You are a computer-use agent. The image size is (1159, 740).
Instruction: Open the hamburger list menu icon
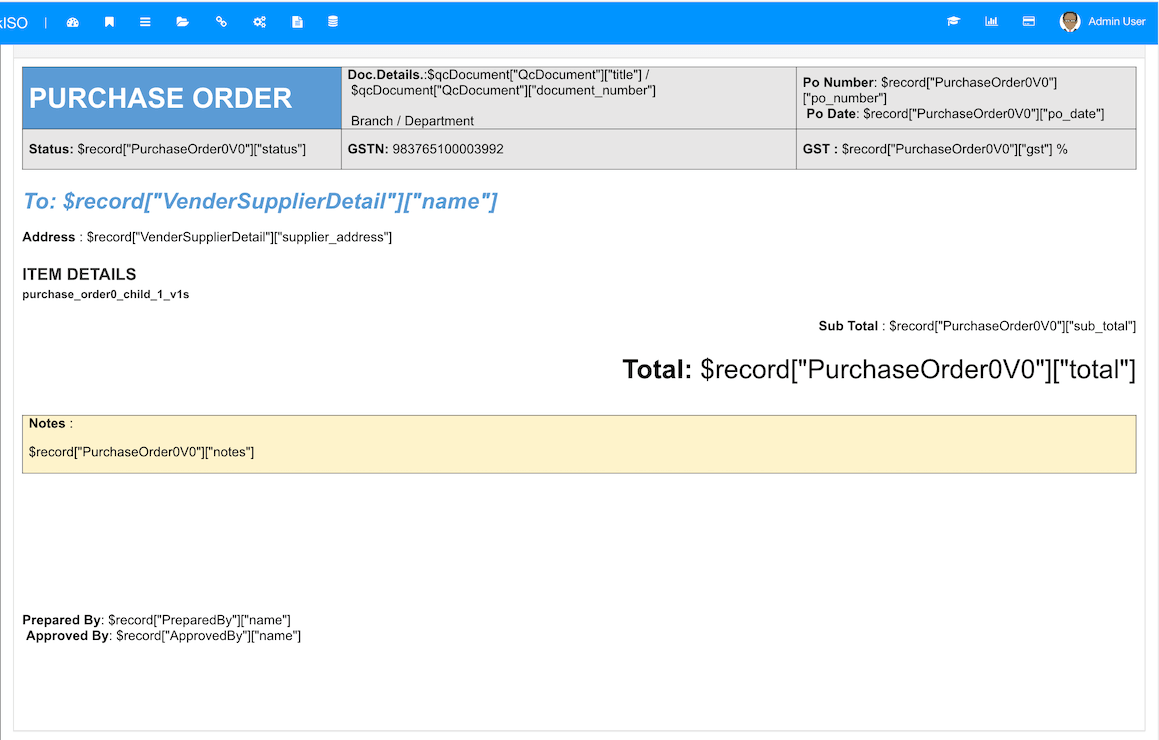coord(145,22)
